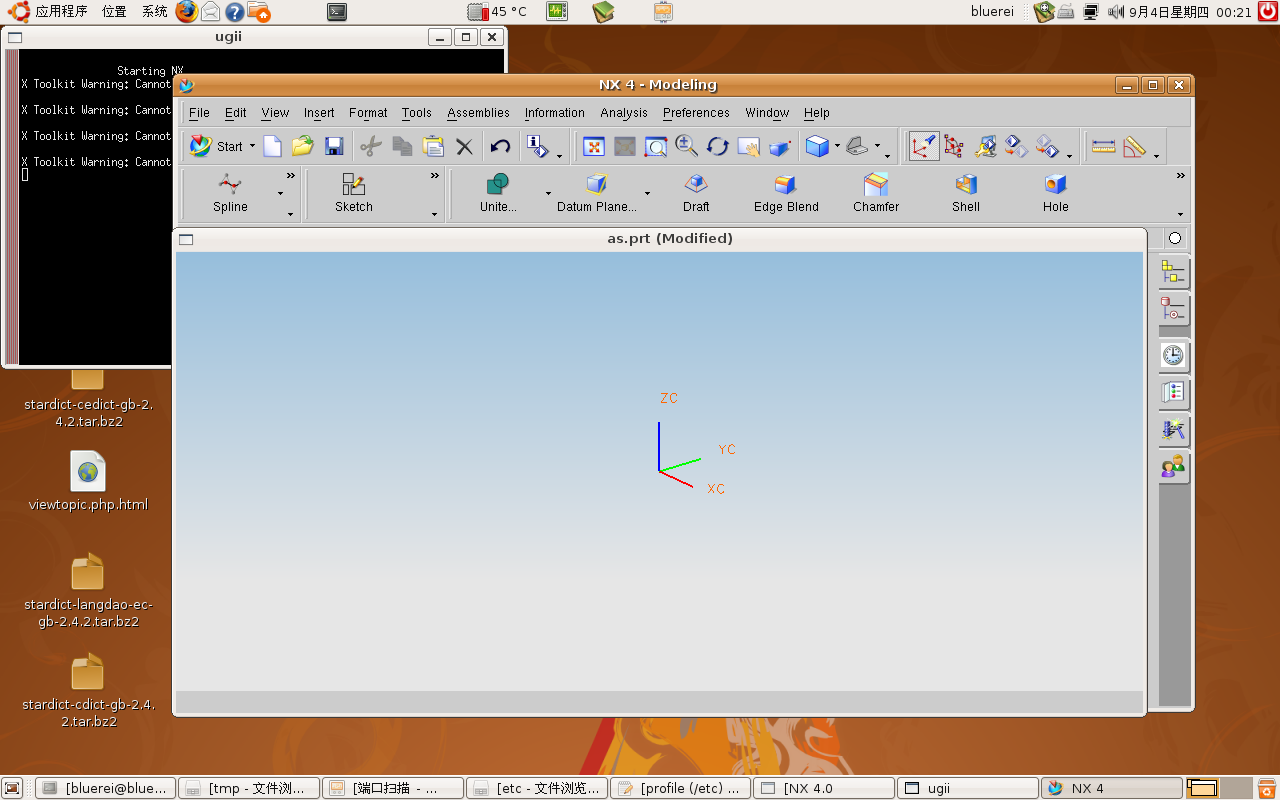Click the as.prt window menu button

pyautogui.click(x=186, y=239)
